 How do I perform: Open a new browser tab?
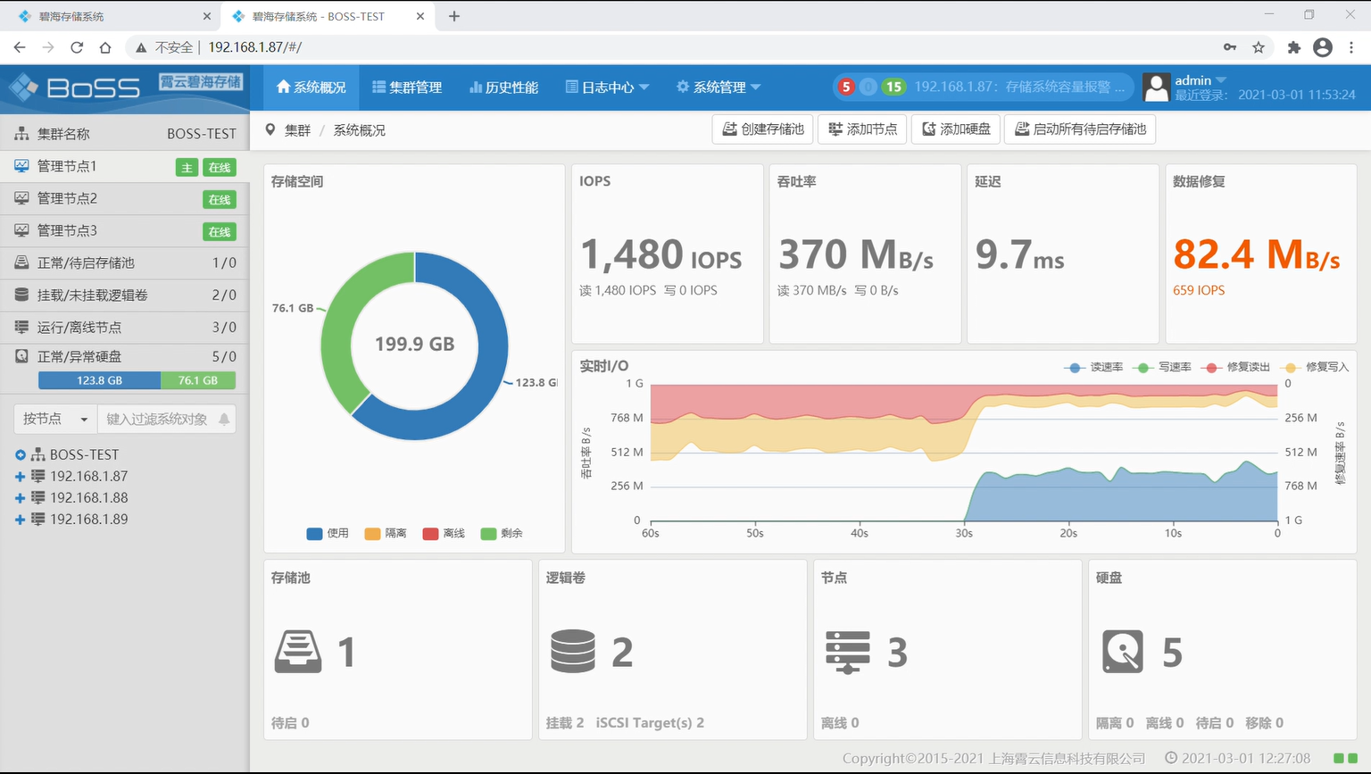454,16
